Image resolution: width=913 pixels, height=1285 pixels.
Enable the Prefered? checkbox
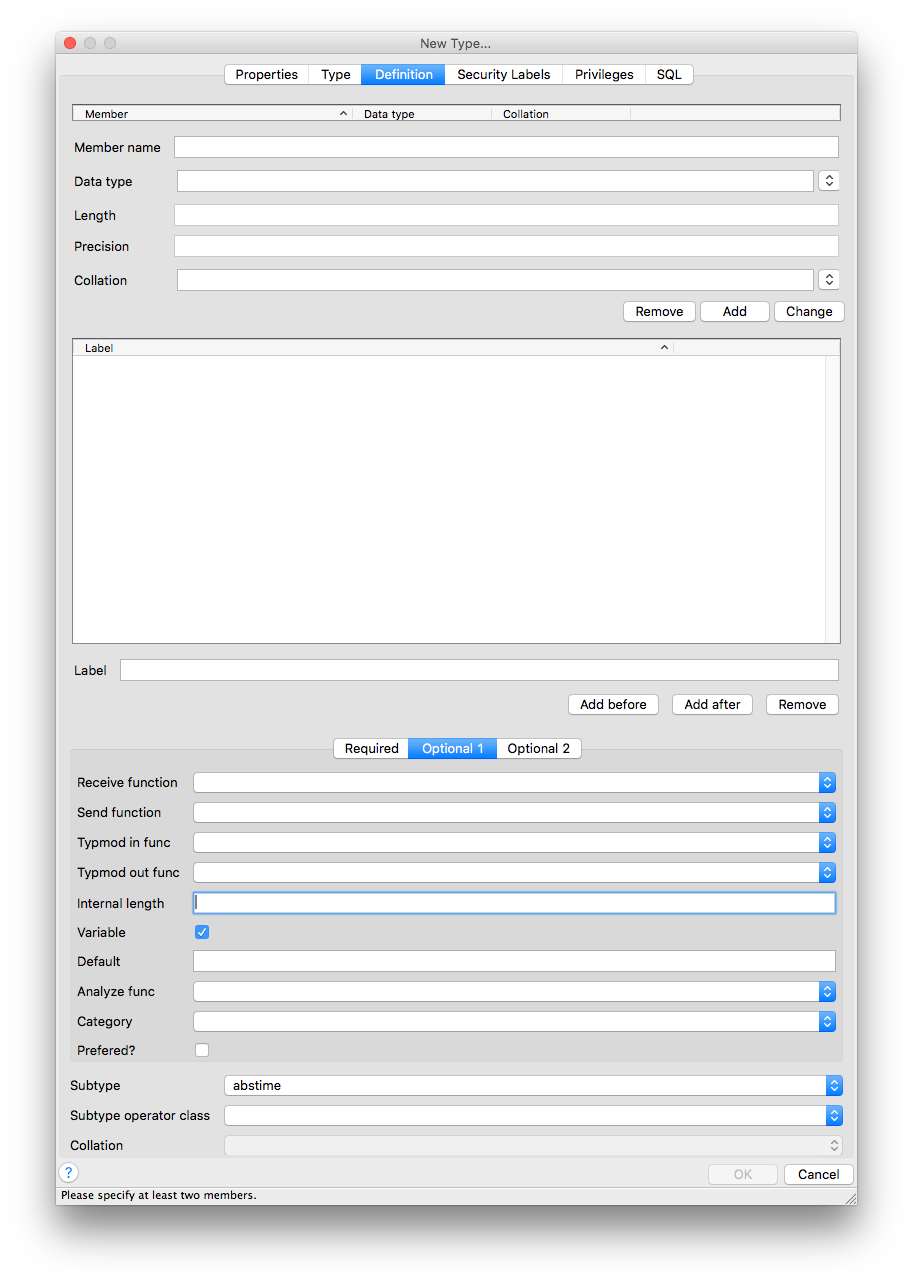point(202,1050)
